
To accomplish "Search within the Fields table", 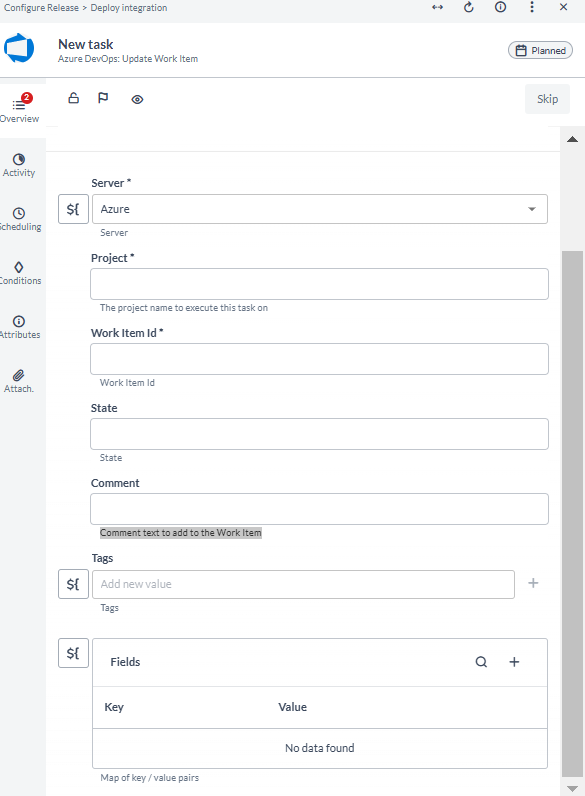I will [481, 662].
